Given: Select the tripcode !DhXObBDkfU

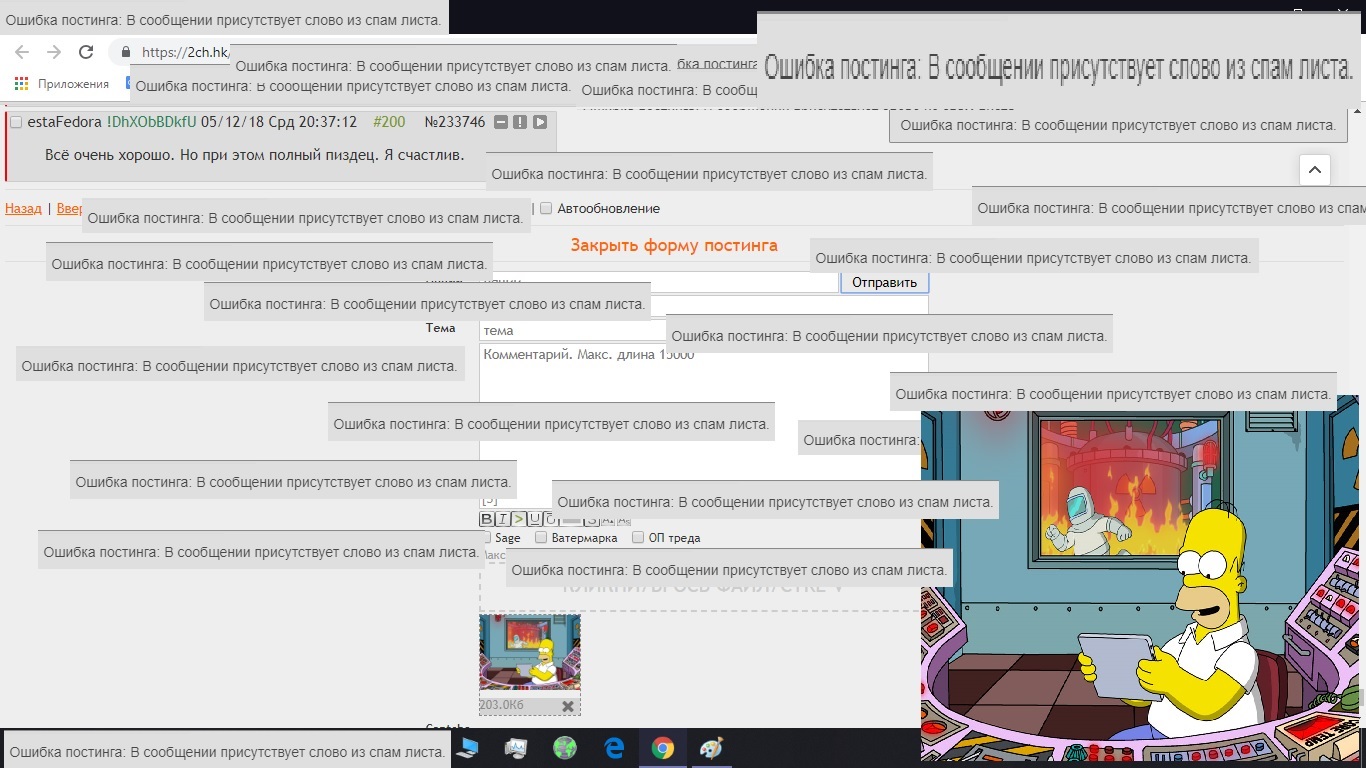Looking at the screenshot, I should click(x=151, y=122).
